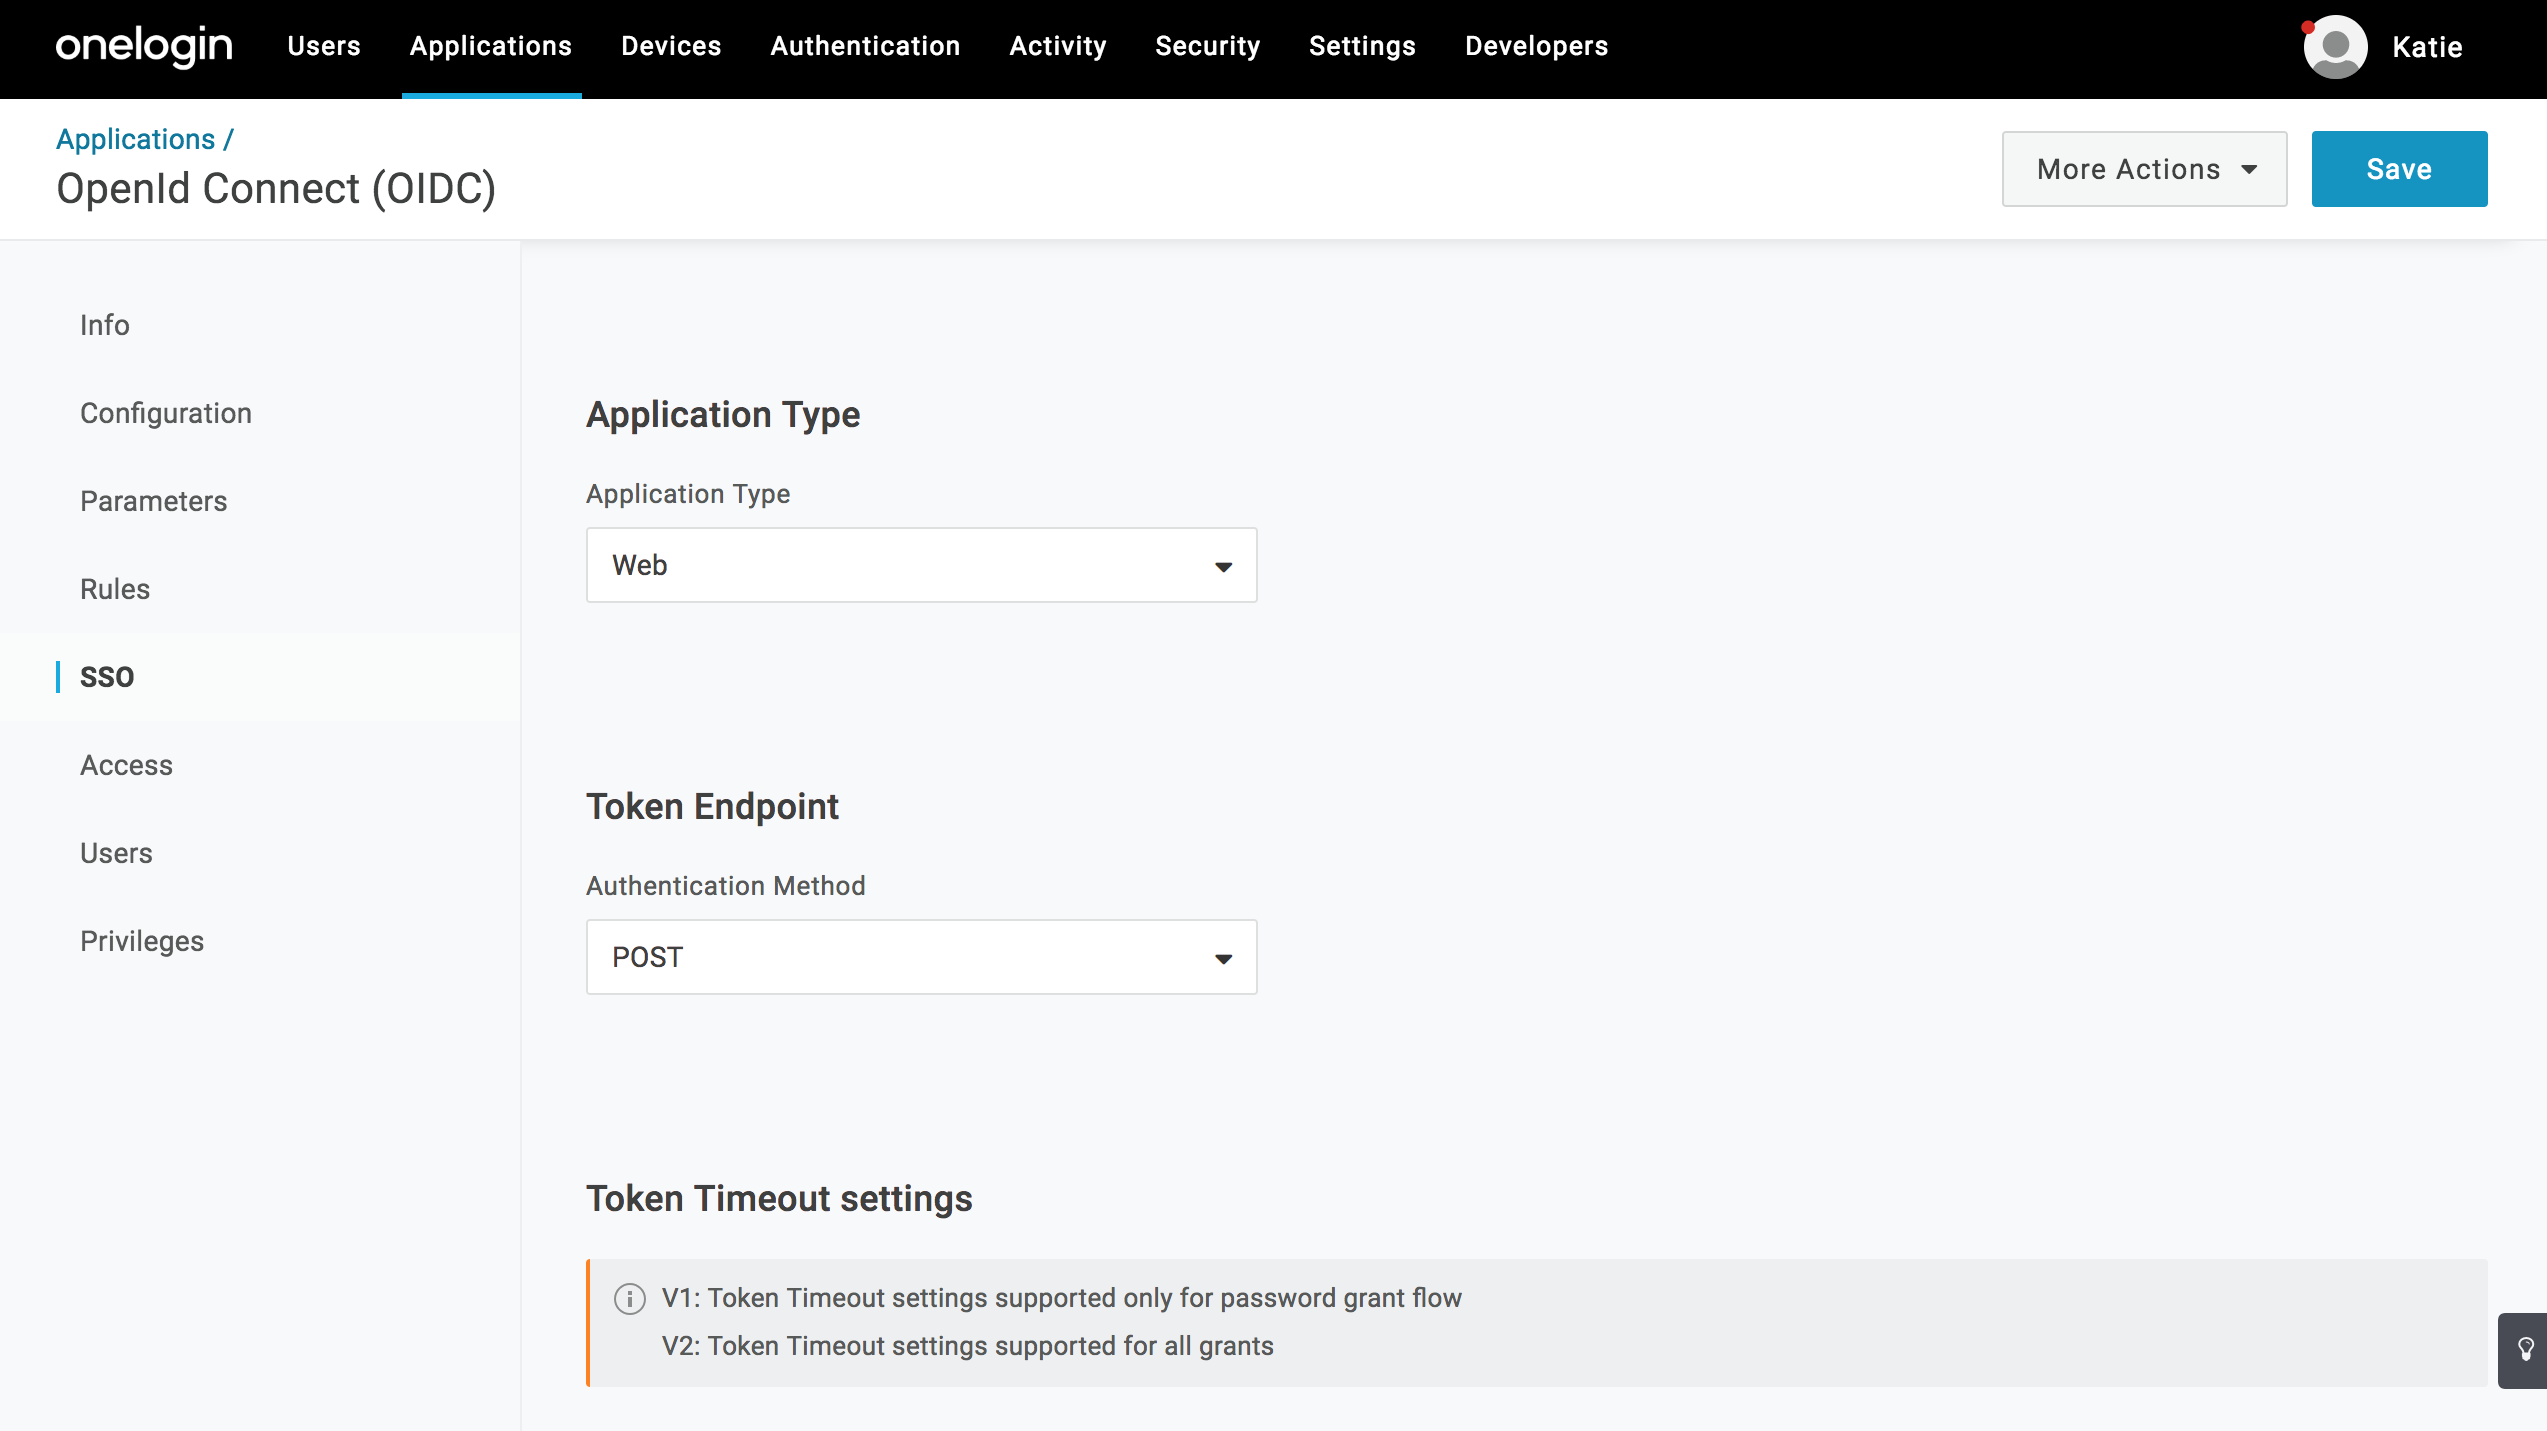Viewport: 2547px width, 1431px height.
Task: Switch to the Applications menu item
Action: point(490,46)
